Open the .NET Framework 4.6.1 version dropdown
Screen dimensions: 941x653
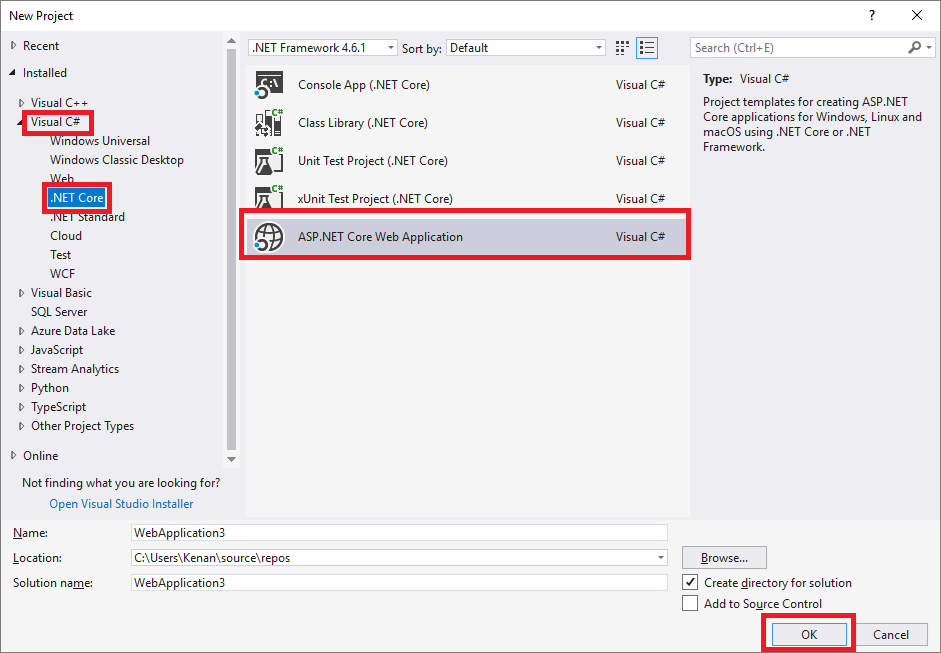pyautogui.click(x=323, y=48)
